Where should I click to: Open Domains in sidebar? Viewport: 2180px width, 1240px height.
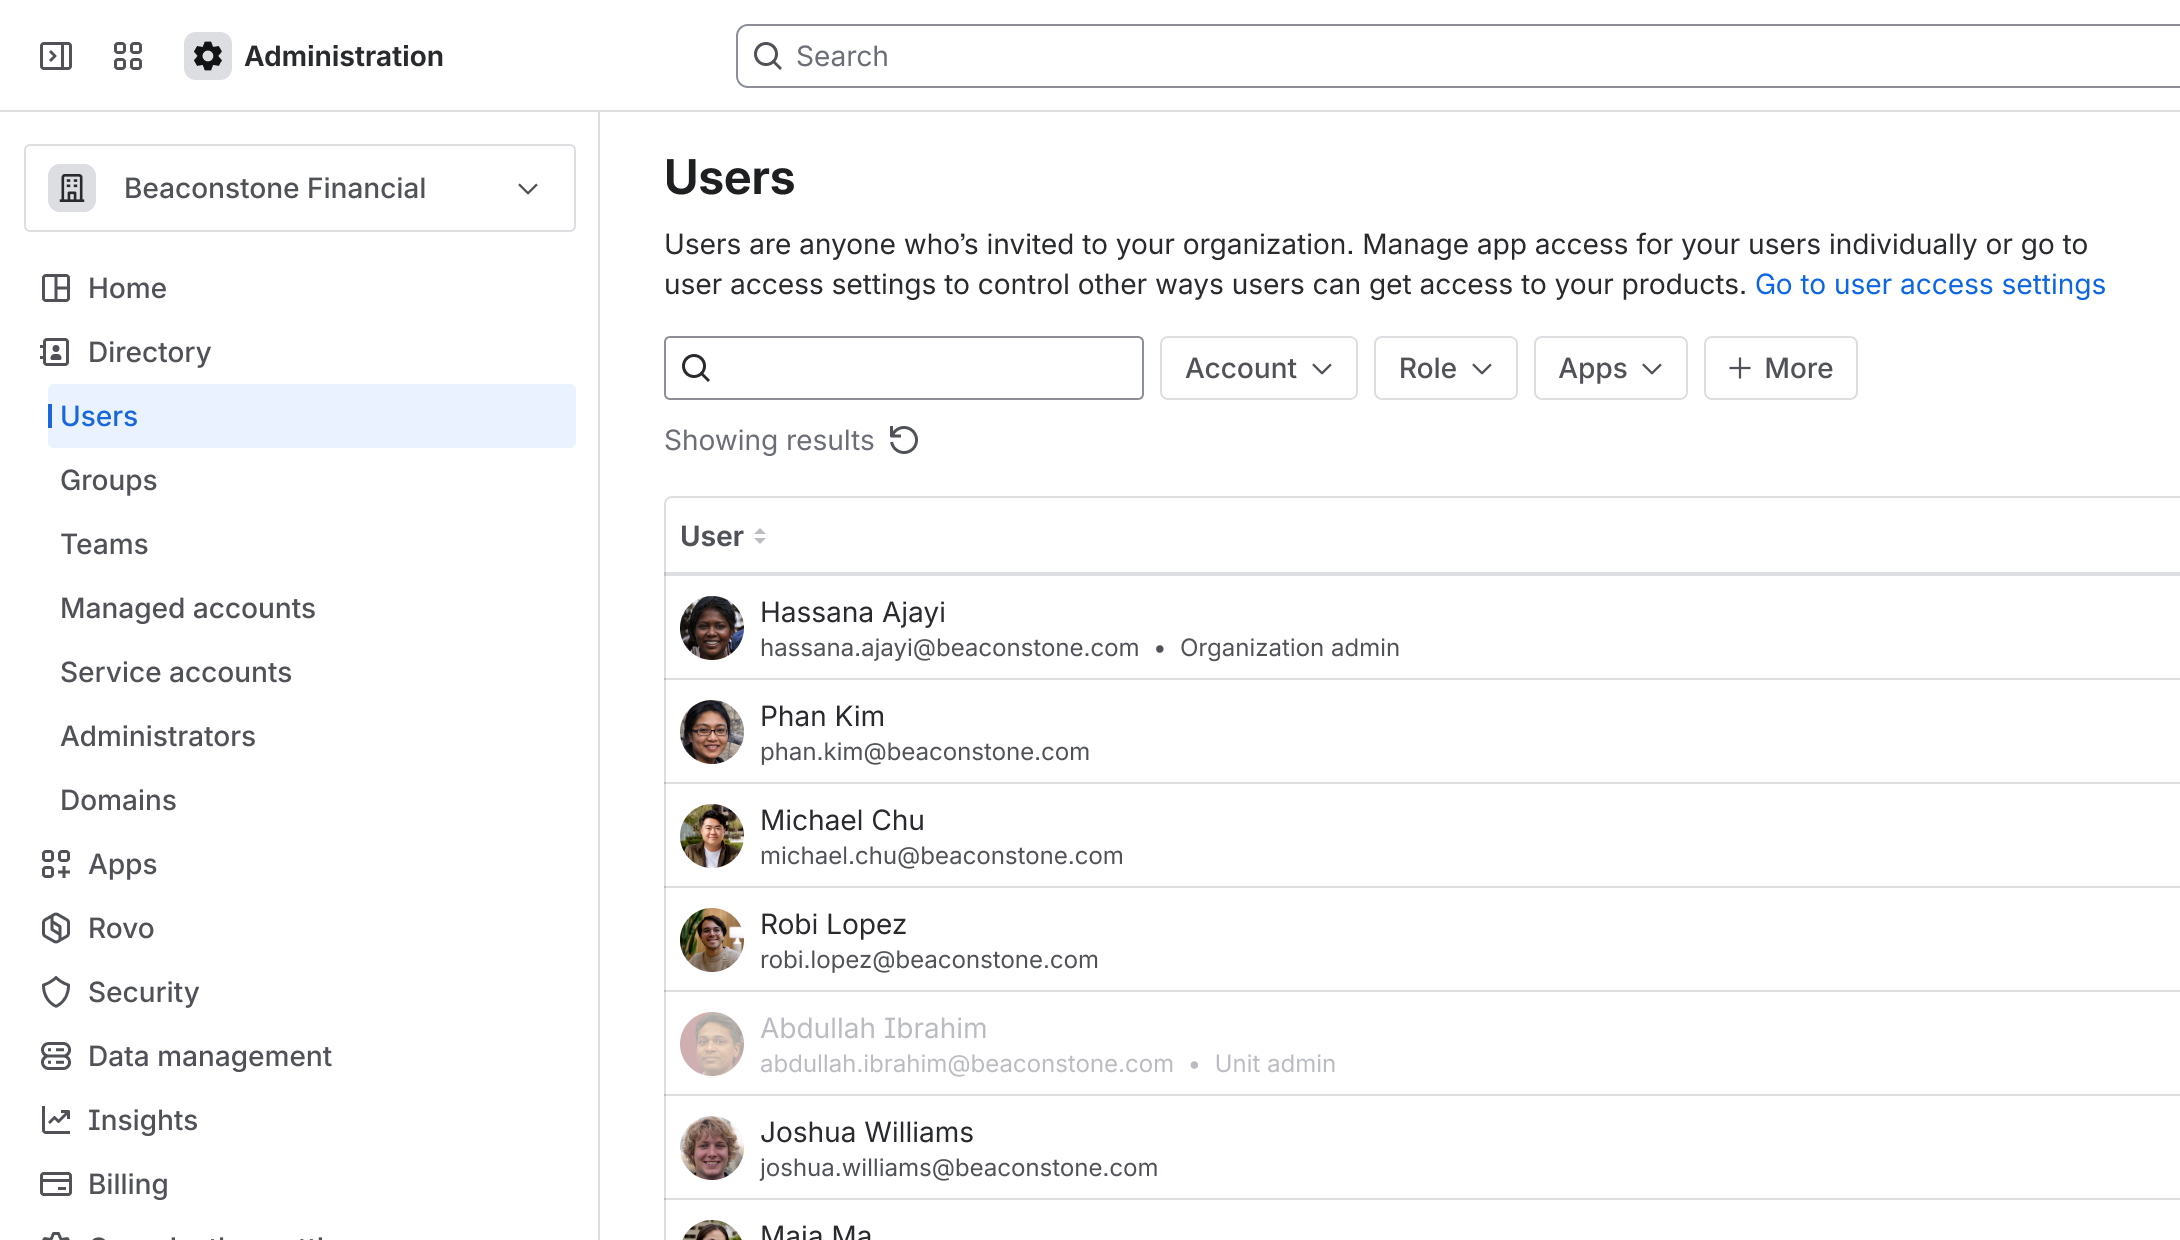click(x=118, y=800)
